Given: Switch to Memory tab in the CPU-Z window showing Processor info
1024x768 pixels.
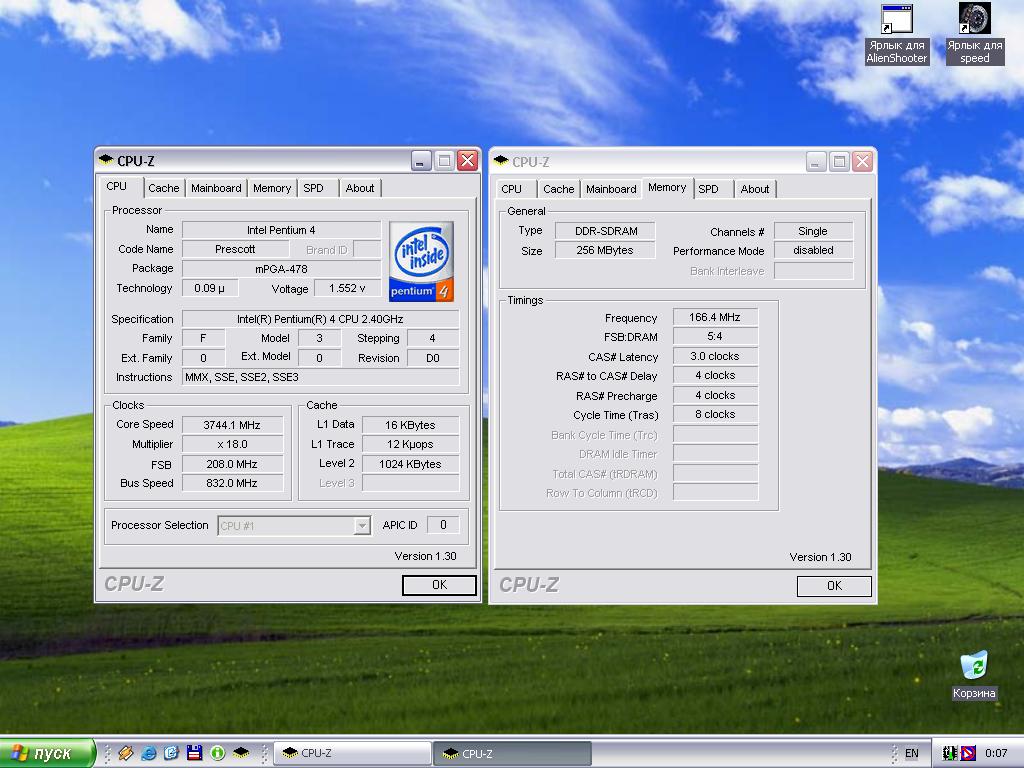Looking at the screenshot, I should [x=272, y=188].
